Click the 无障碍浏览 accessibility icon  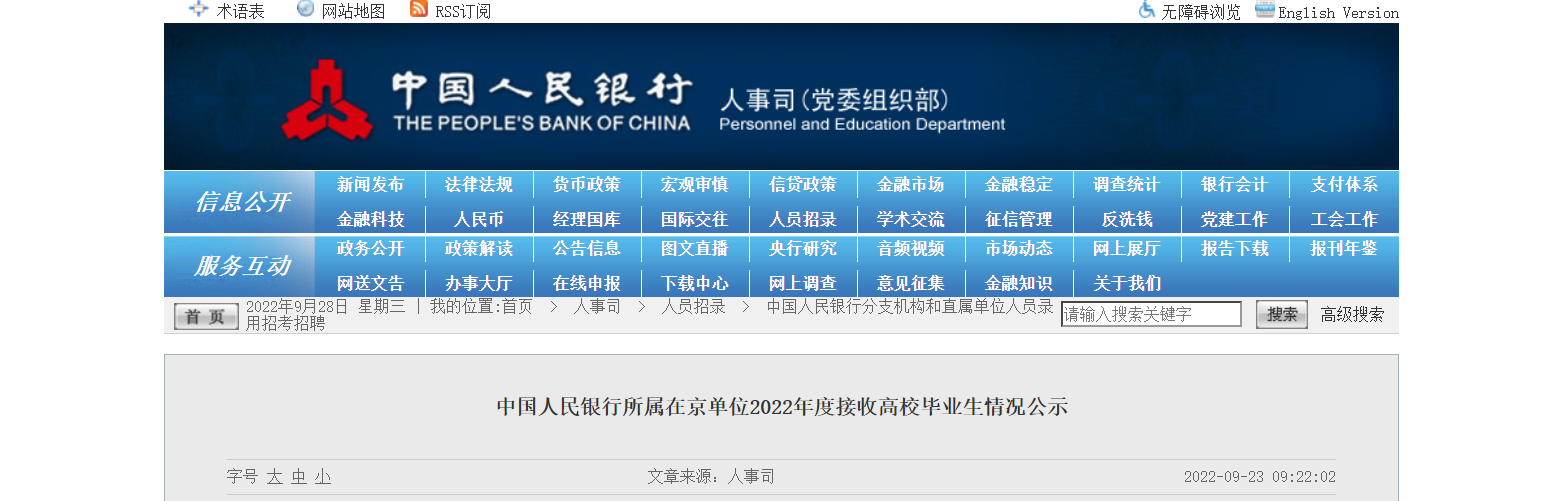(1147, 10)
